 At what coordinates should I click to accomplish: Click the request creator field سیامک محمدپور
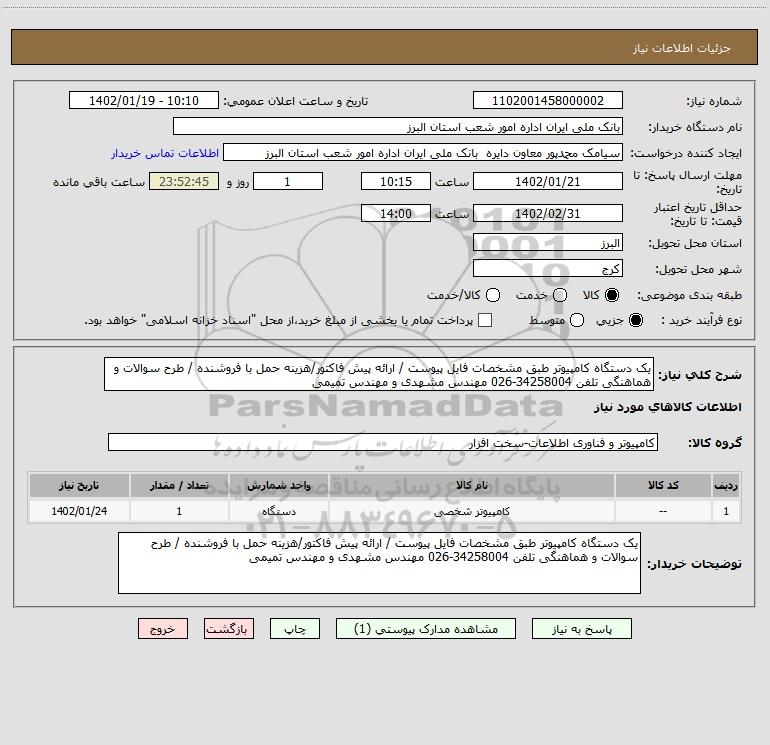coord(423,152)
